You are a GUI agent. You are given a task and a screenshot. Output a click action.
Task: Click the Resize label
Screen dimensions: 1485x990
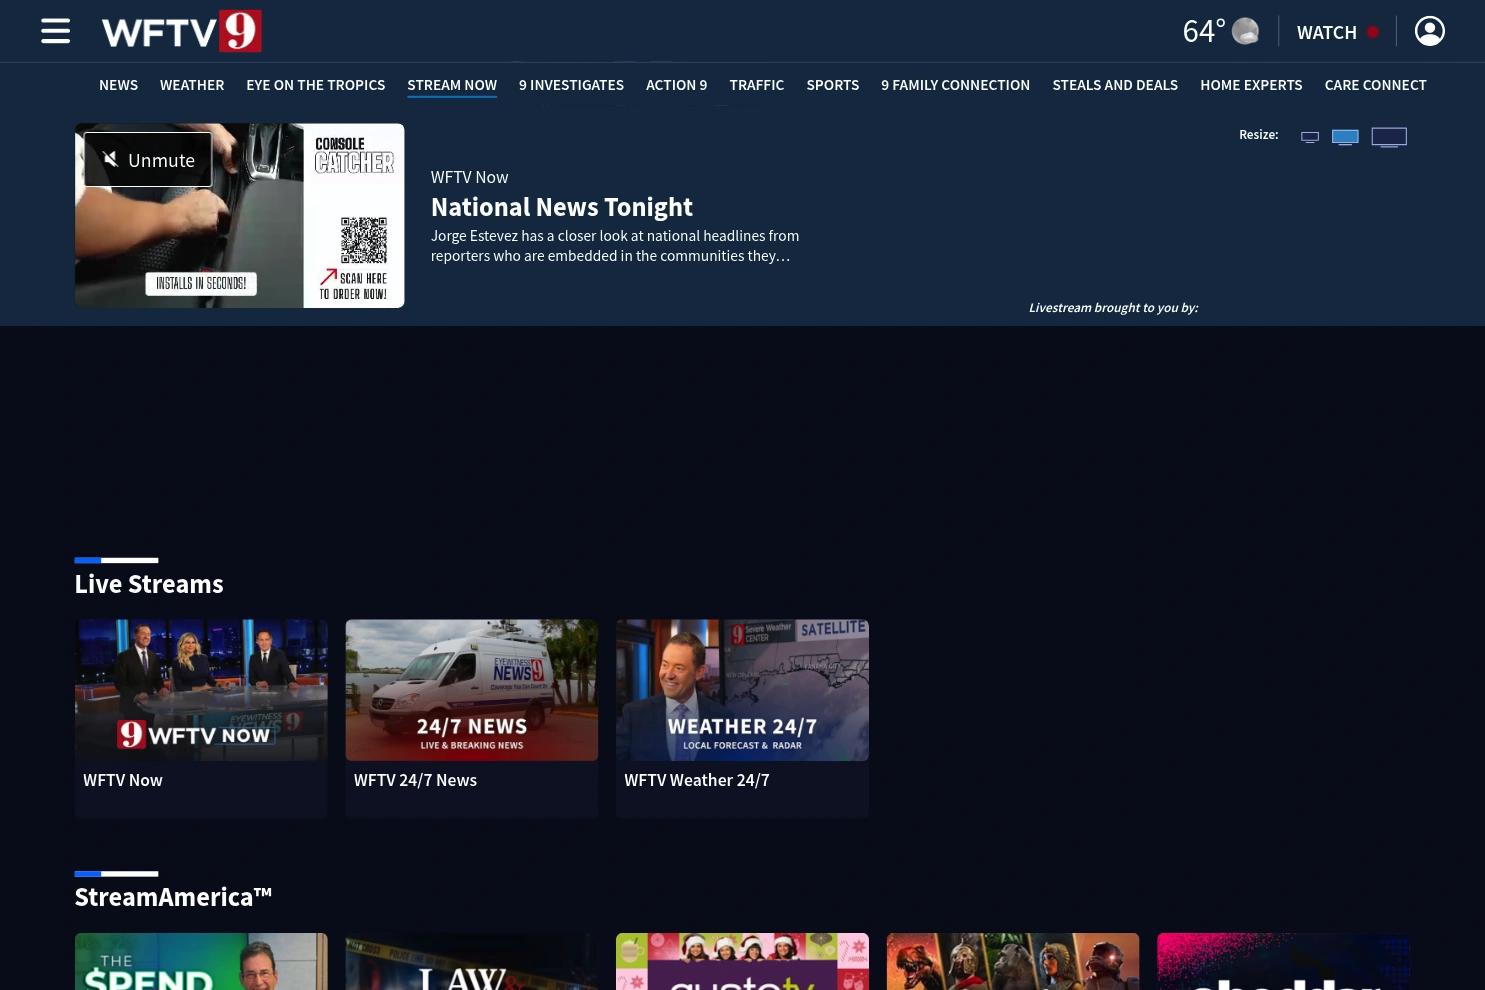pos(1258,135)
